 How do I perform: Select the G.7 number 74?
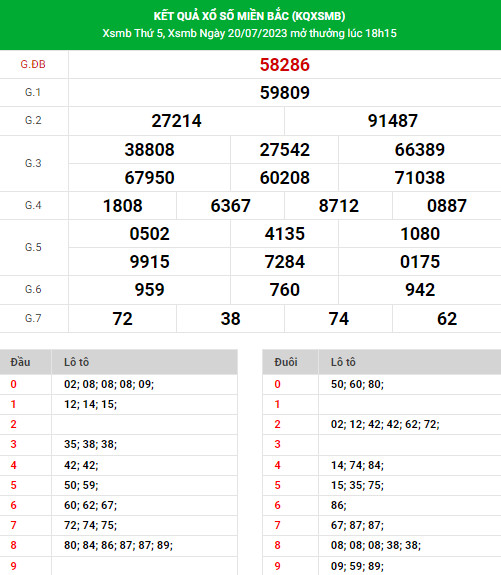tap(339, 318)
